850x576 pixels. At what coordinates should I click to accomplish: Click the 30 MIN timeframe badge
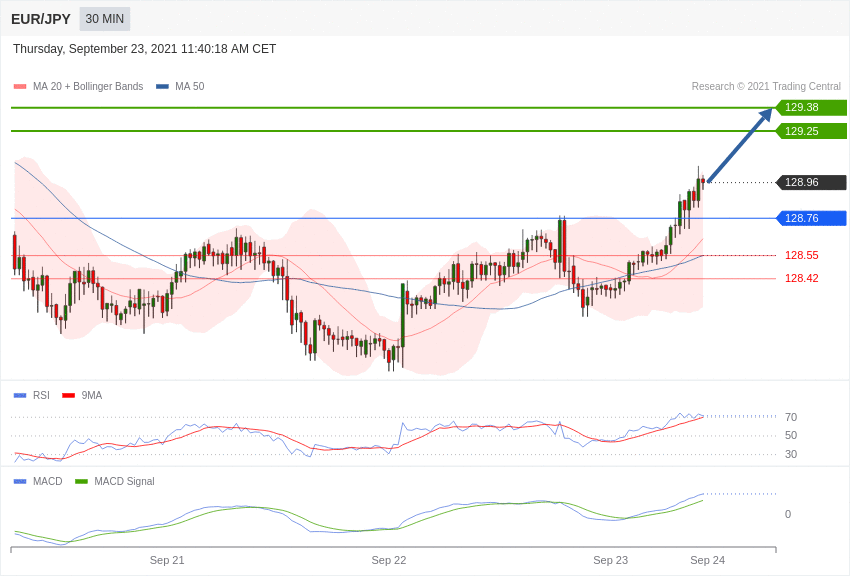tap(105, 19)
